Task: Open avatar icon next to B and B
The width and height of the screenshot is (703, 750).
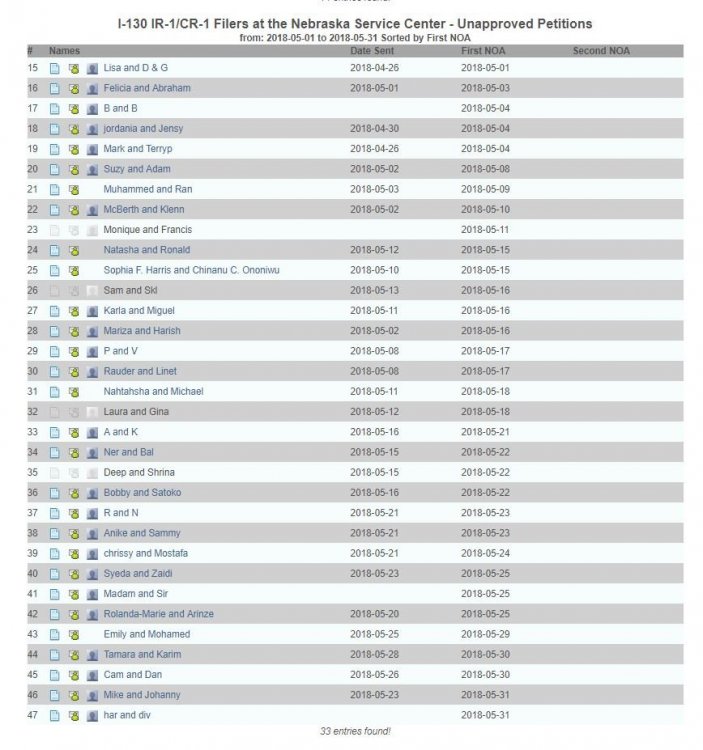Action: (92, 109)
